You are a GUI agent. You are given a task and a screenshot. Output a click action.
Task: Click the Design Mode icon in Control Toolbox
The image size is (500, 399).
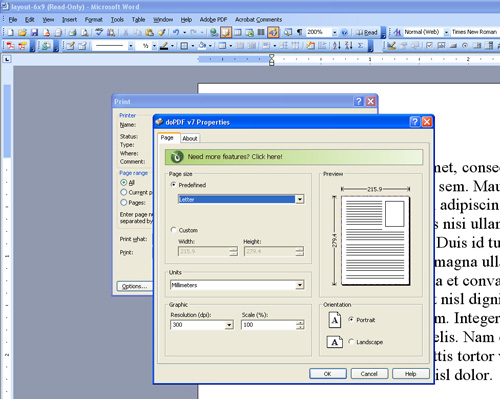point(391,46)
